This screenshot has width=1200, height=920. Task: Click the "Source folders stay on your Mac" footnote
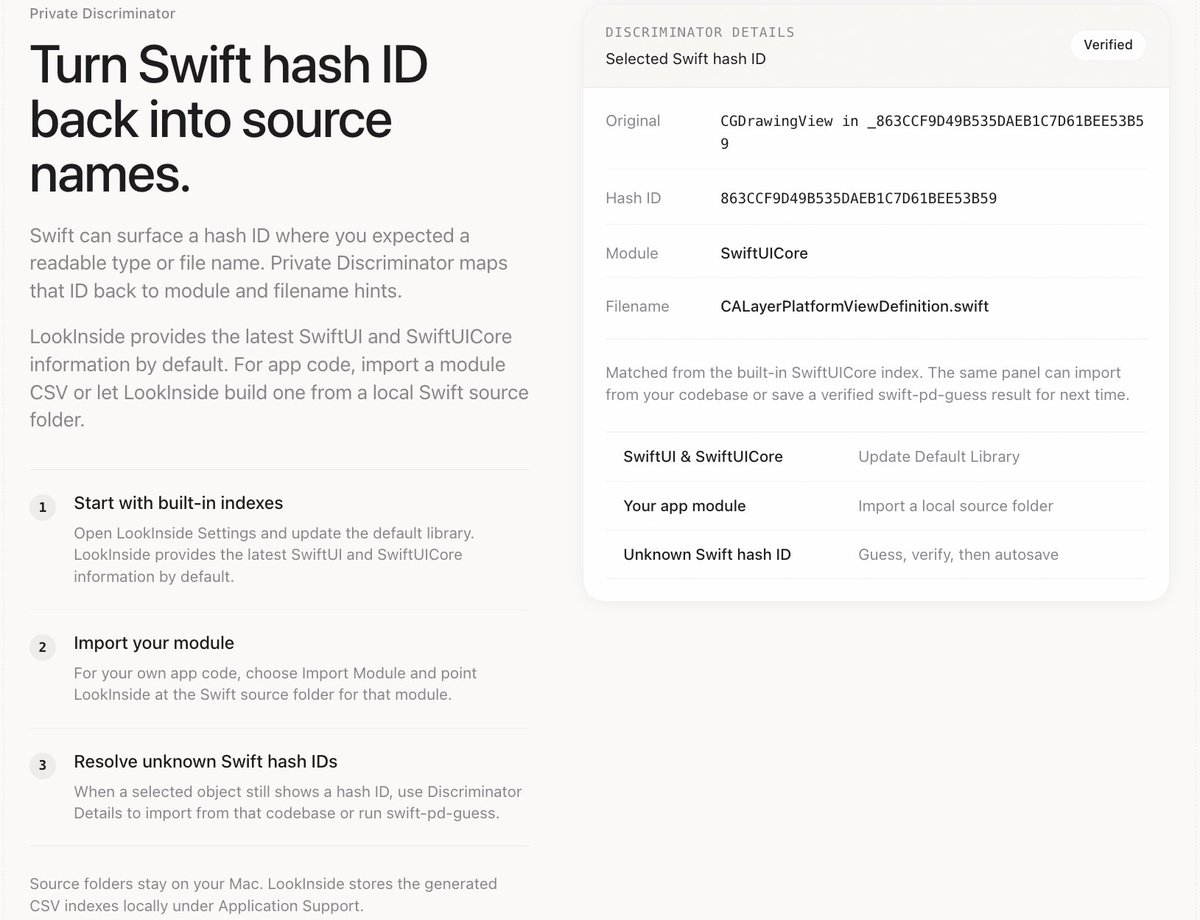coord(263,895)
